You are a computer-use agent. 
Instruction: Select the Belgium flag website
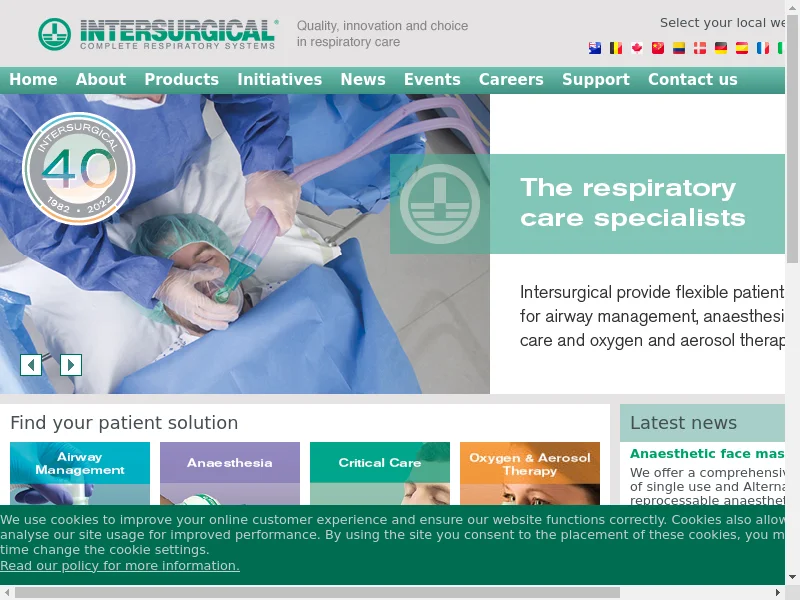tap(616, 48)
